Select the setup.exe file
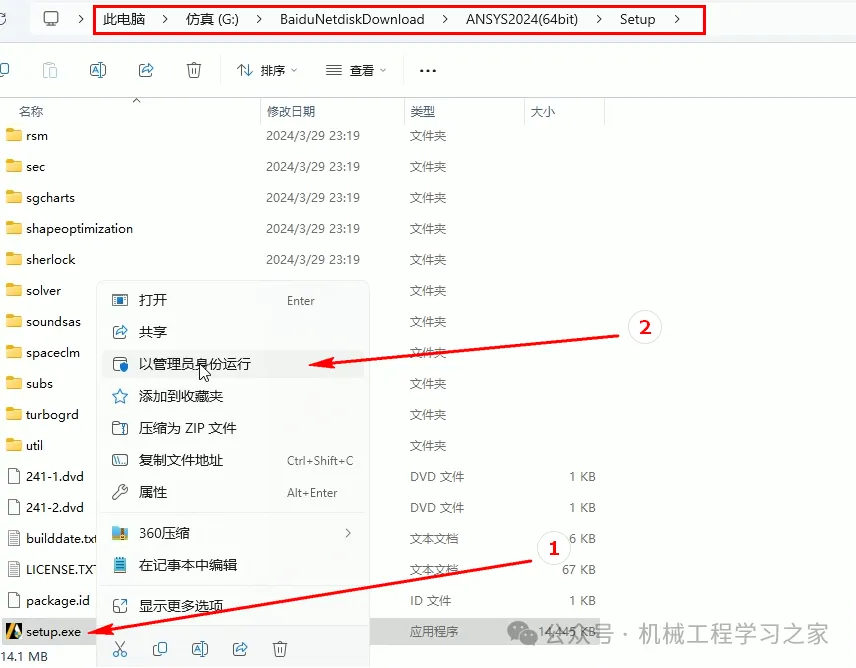Viewport: 856px width, 668px height. pos(53,631)
